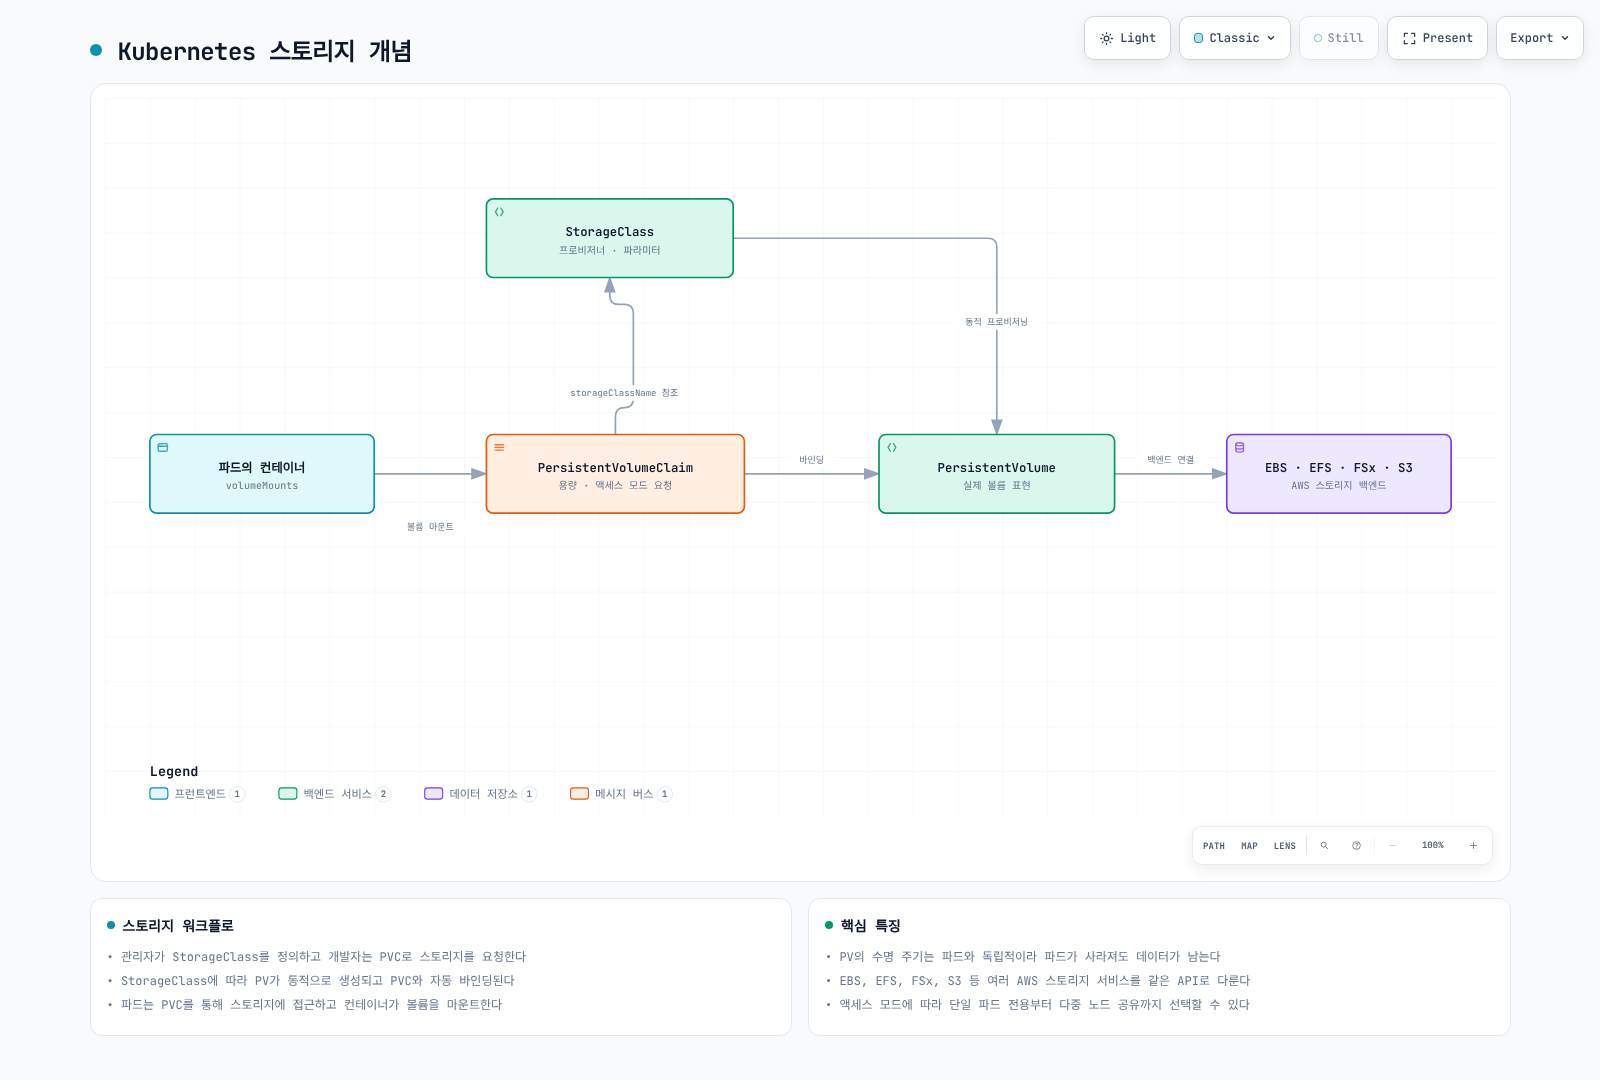1600x1080 pixels.
Task: Click the bullet starting PV의 수명 주기는
Action: (x=1030, y=957)
